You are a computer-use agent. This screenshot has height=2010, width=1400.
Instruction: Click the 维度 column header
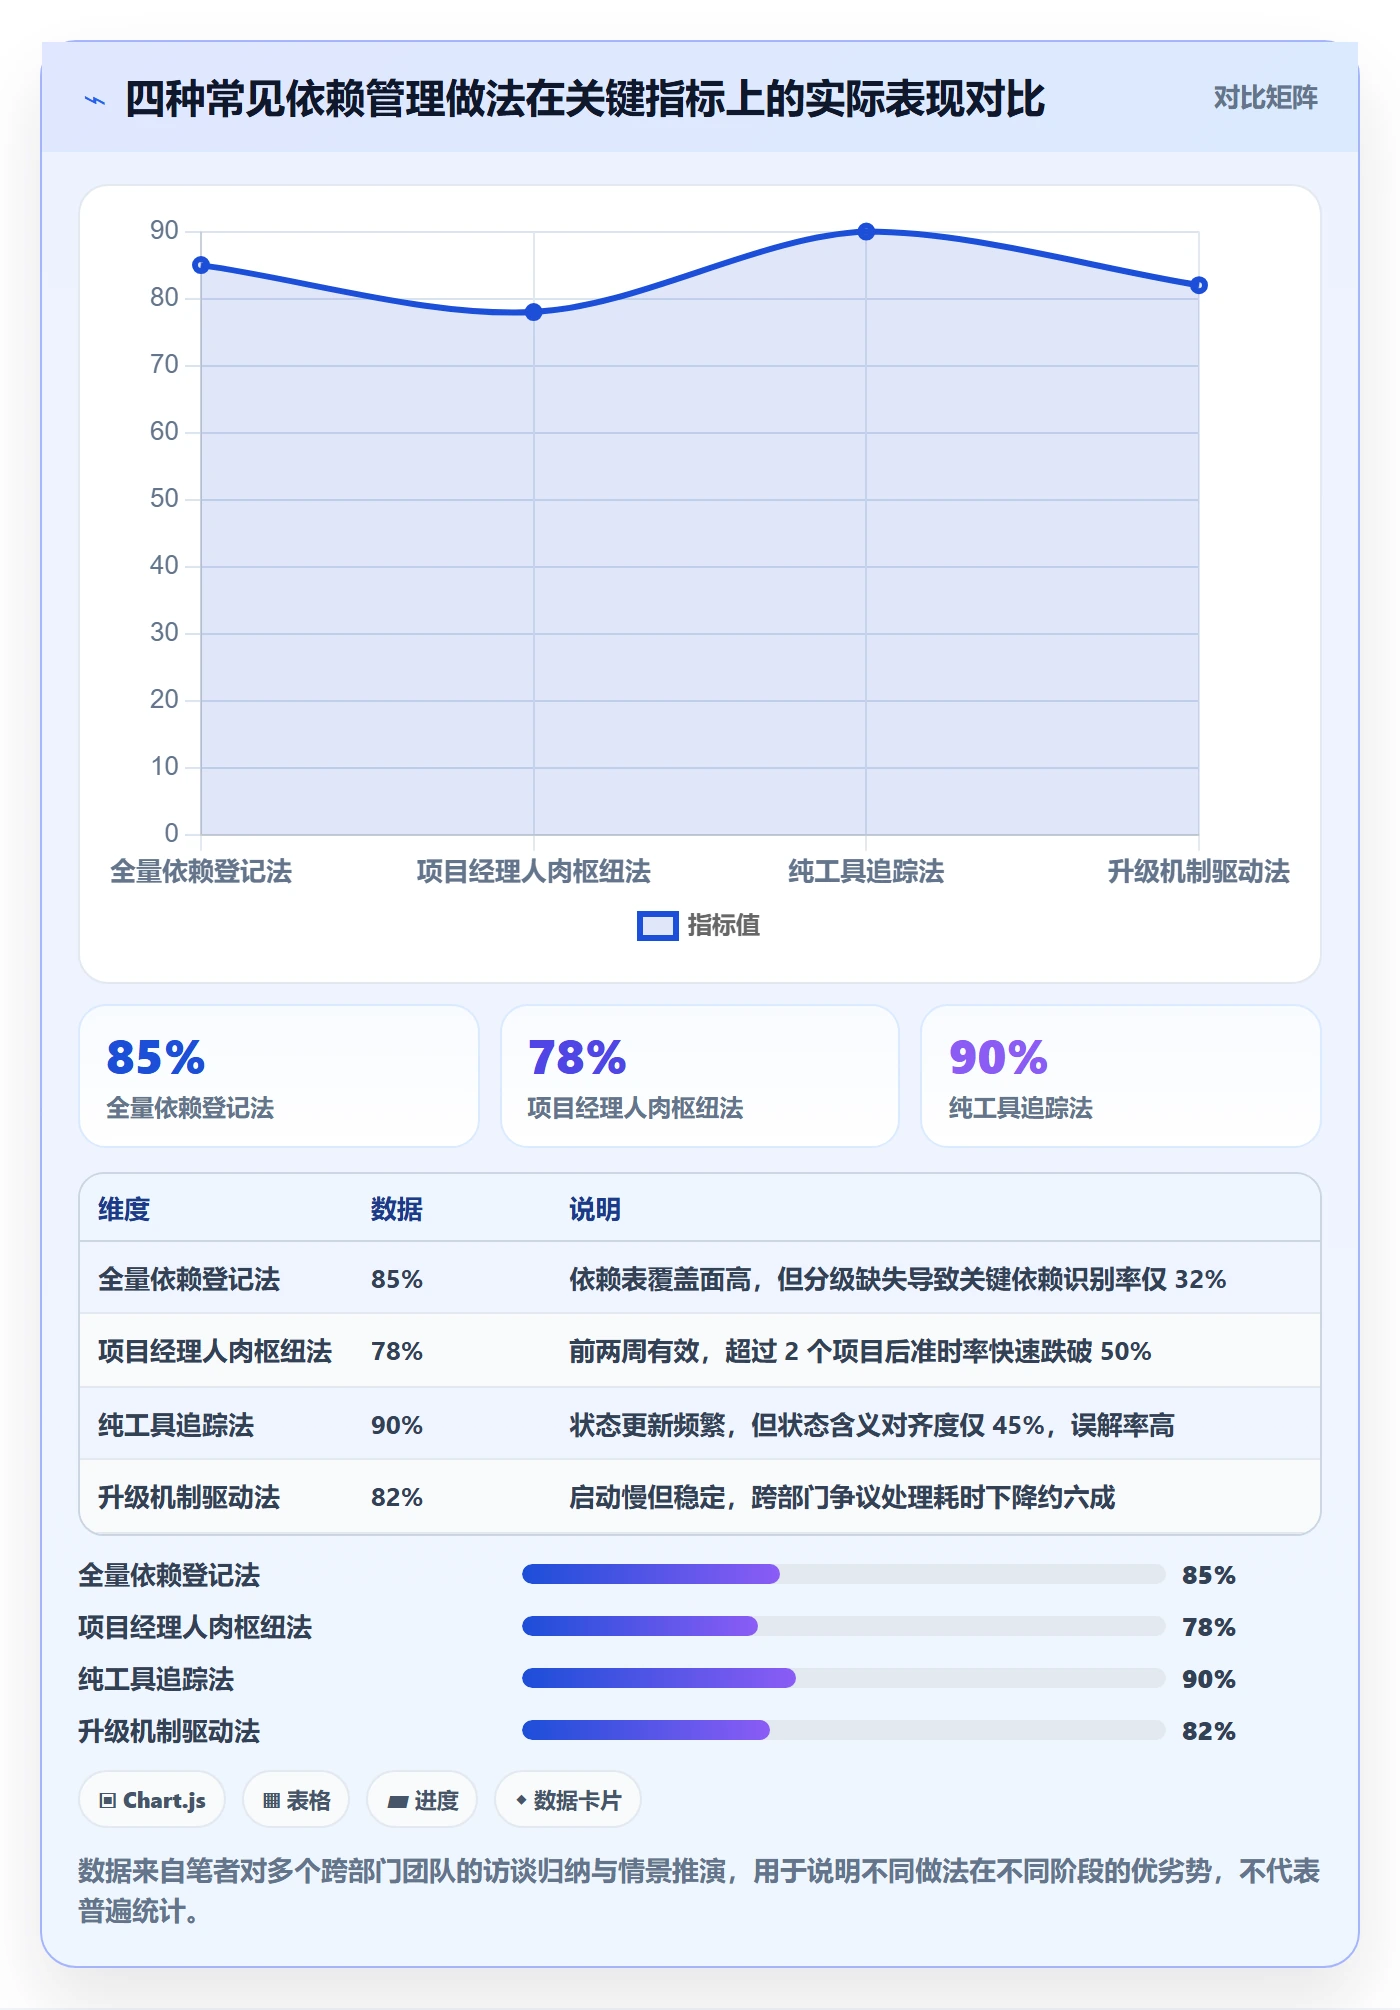tap(124, 1209)
